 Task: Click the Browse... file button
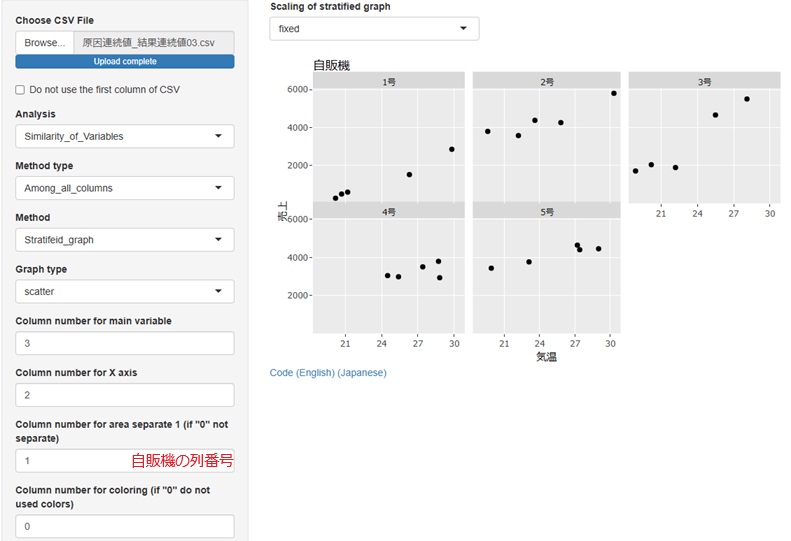click(44, 43)
